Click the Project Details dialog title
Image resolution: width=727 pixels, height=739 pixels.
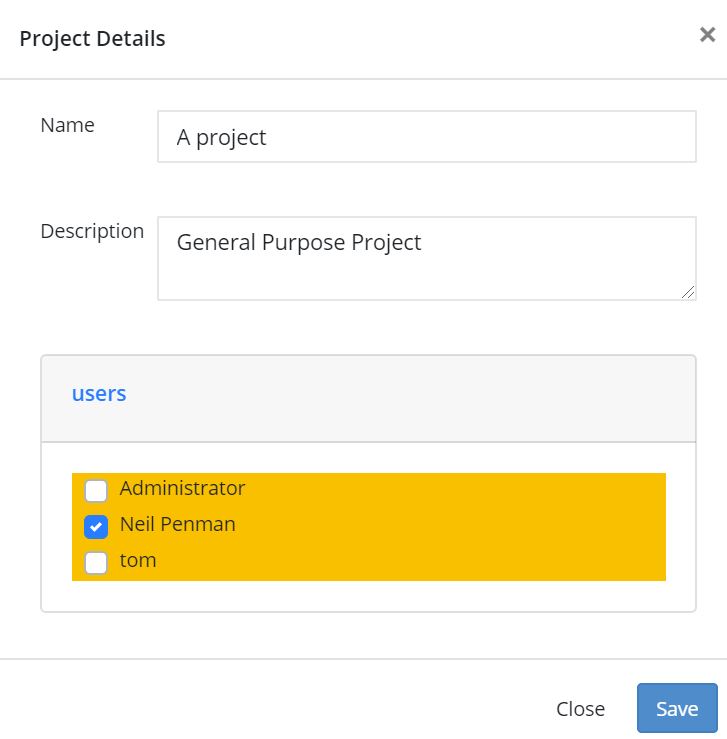(x=92, y=39)
